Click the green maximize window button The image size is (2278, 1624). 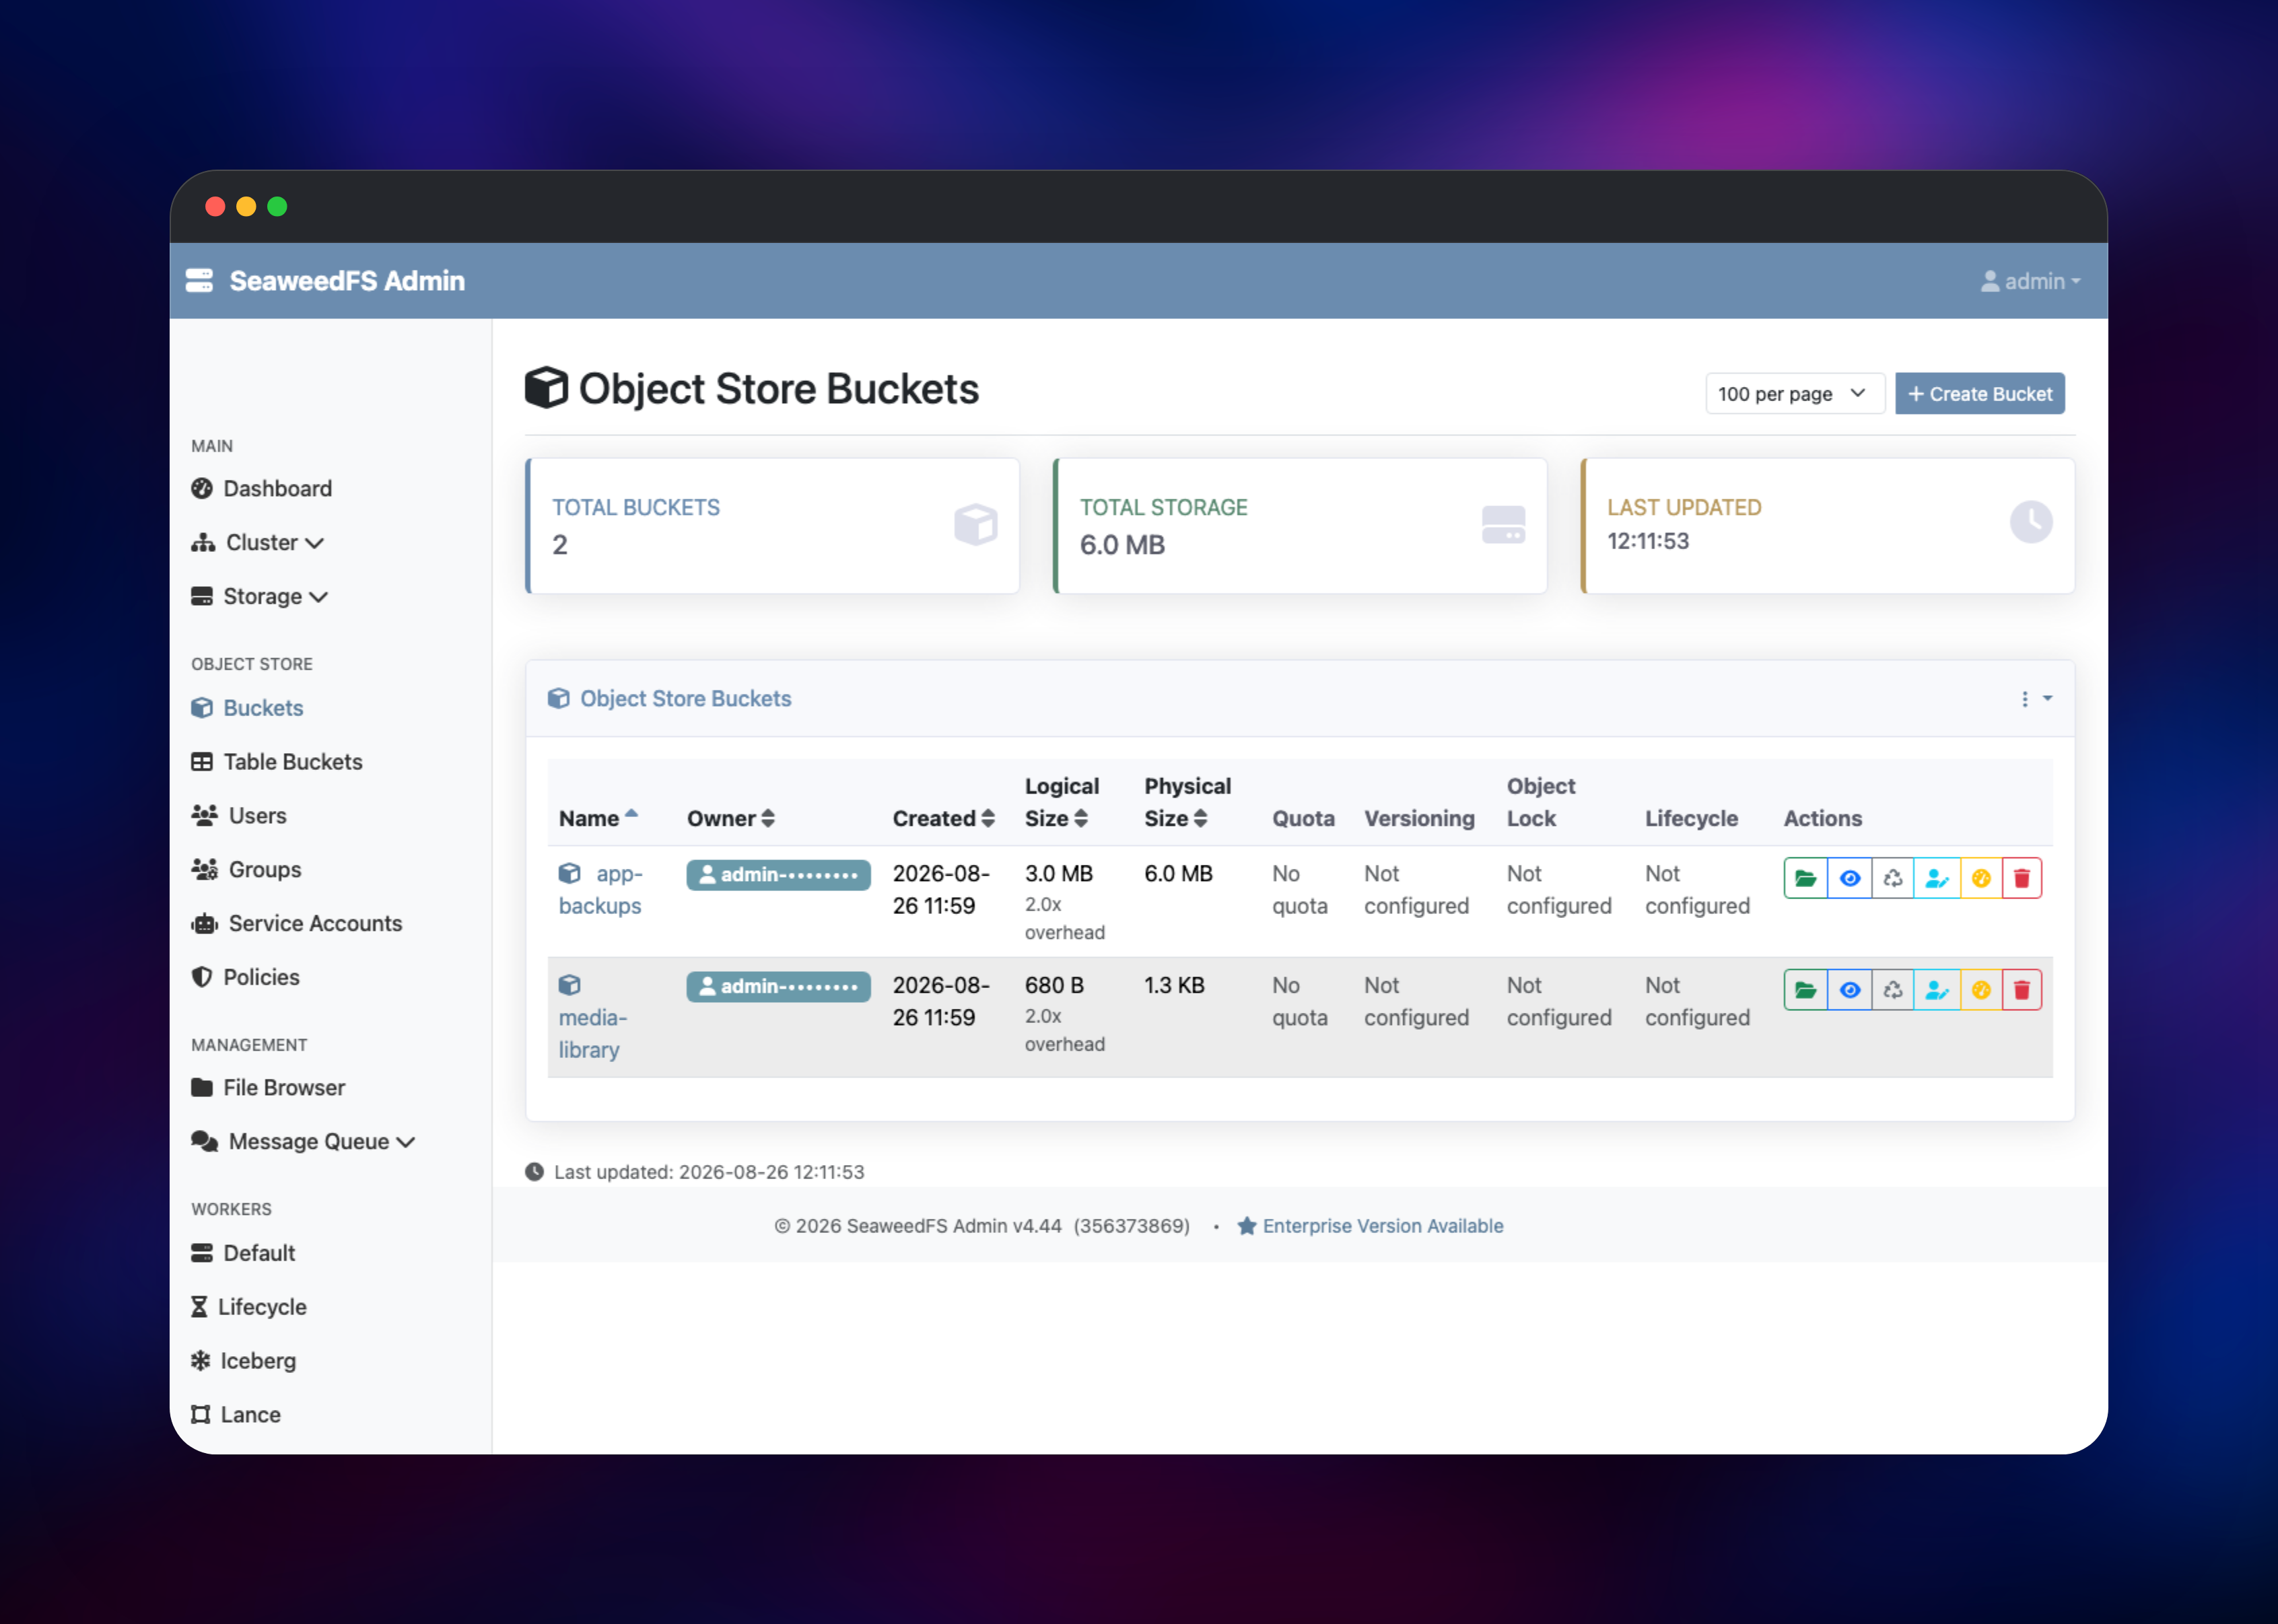[277, 206]
